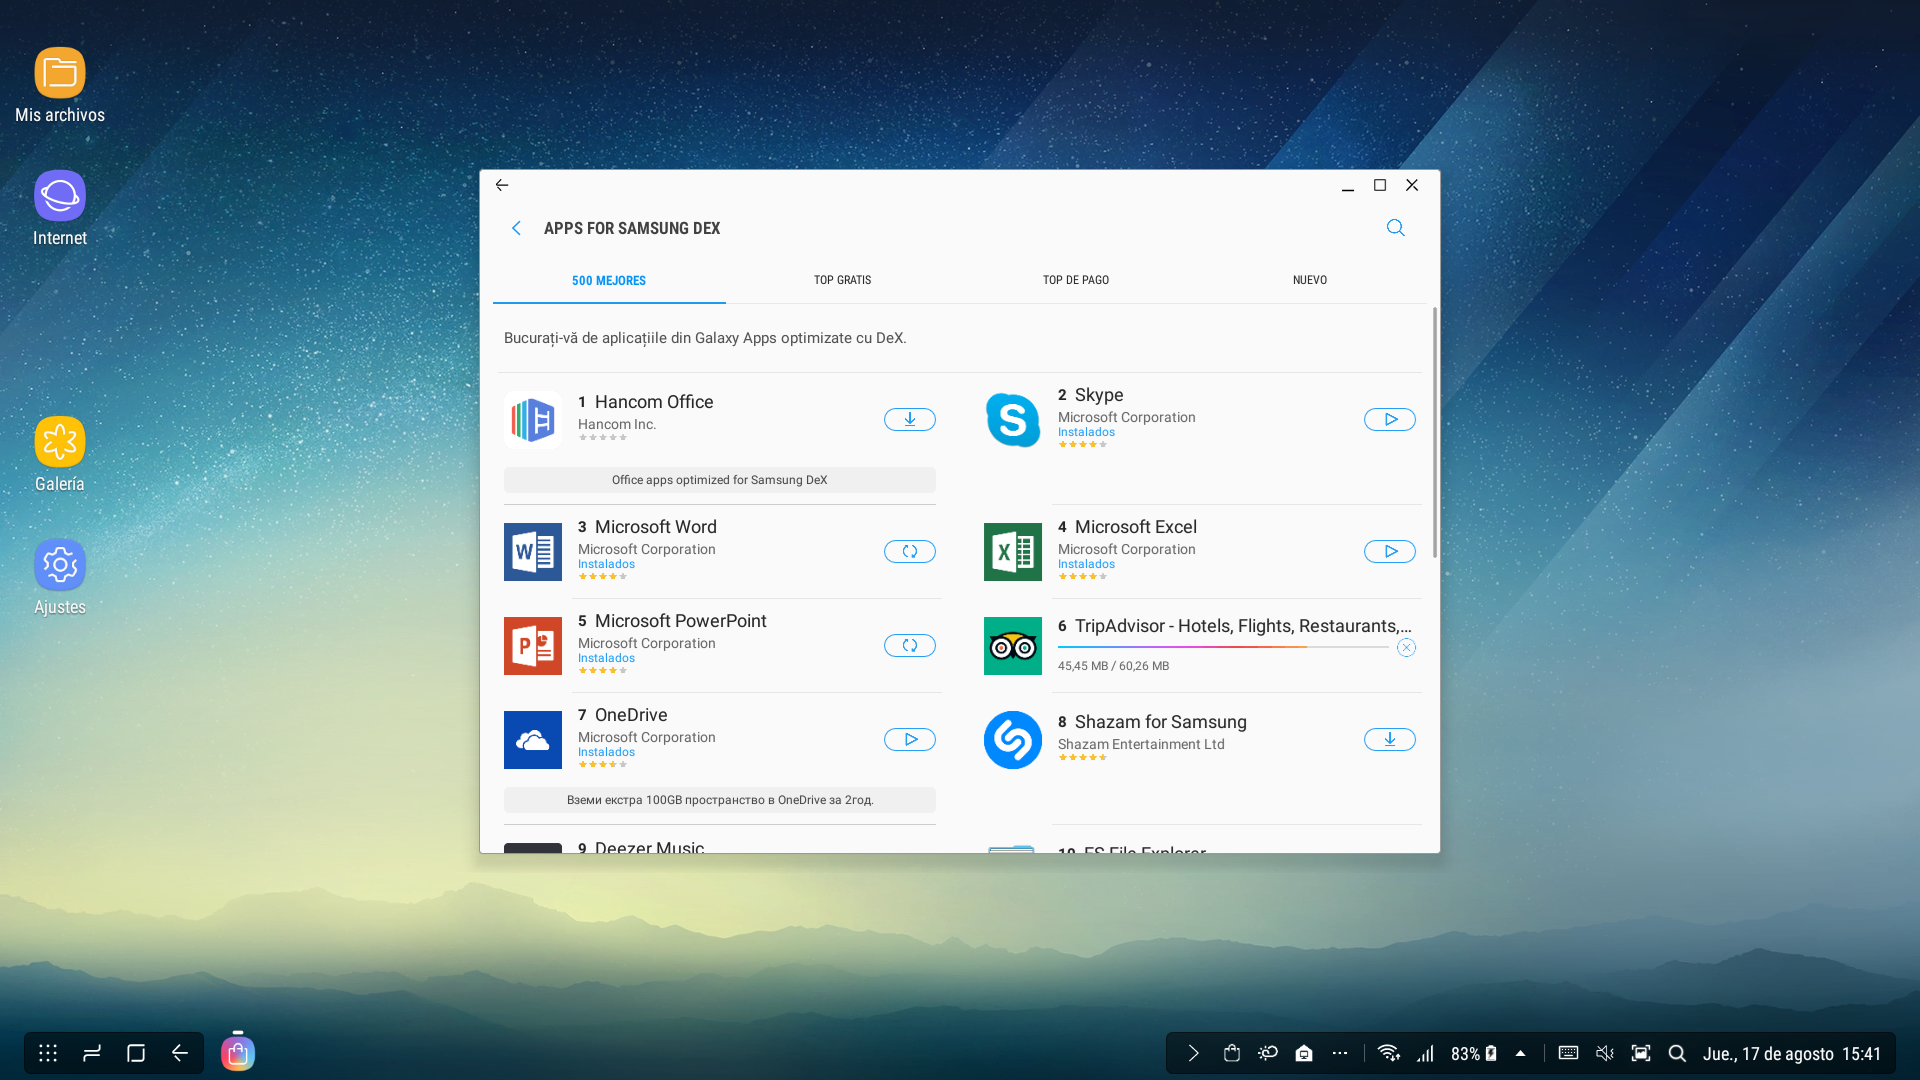This screenshot has height=1080, width=1920.
Task: Open Office apps optimized for Samsung DeX banner
Action: coord(720,480)
